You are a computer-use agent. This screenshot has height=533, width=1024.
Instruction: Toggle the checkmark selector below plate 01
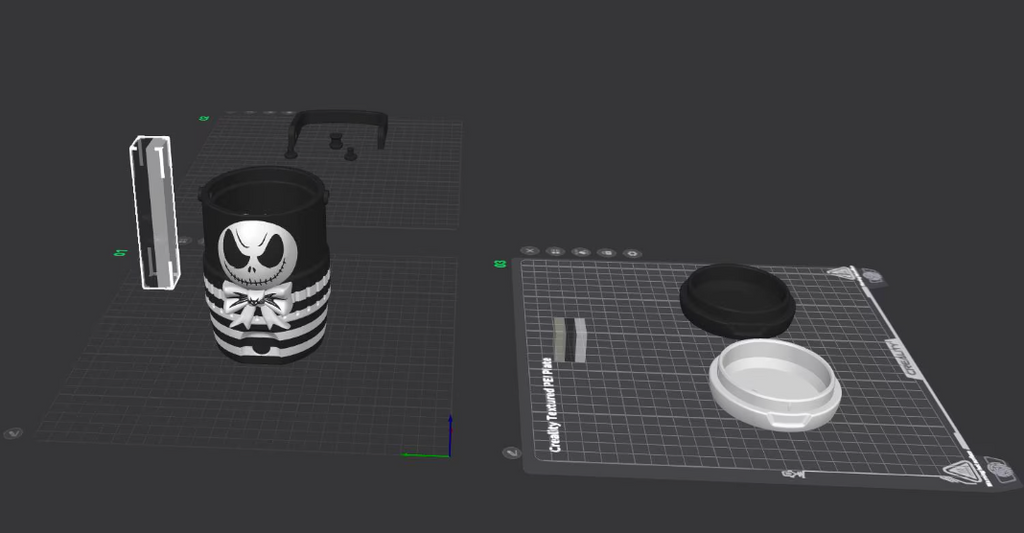pyautogui.click(x=13, y=433)
